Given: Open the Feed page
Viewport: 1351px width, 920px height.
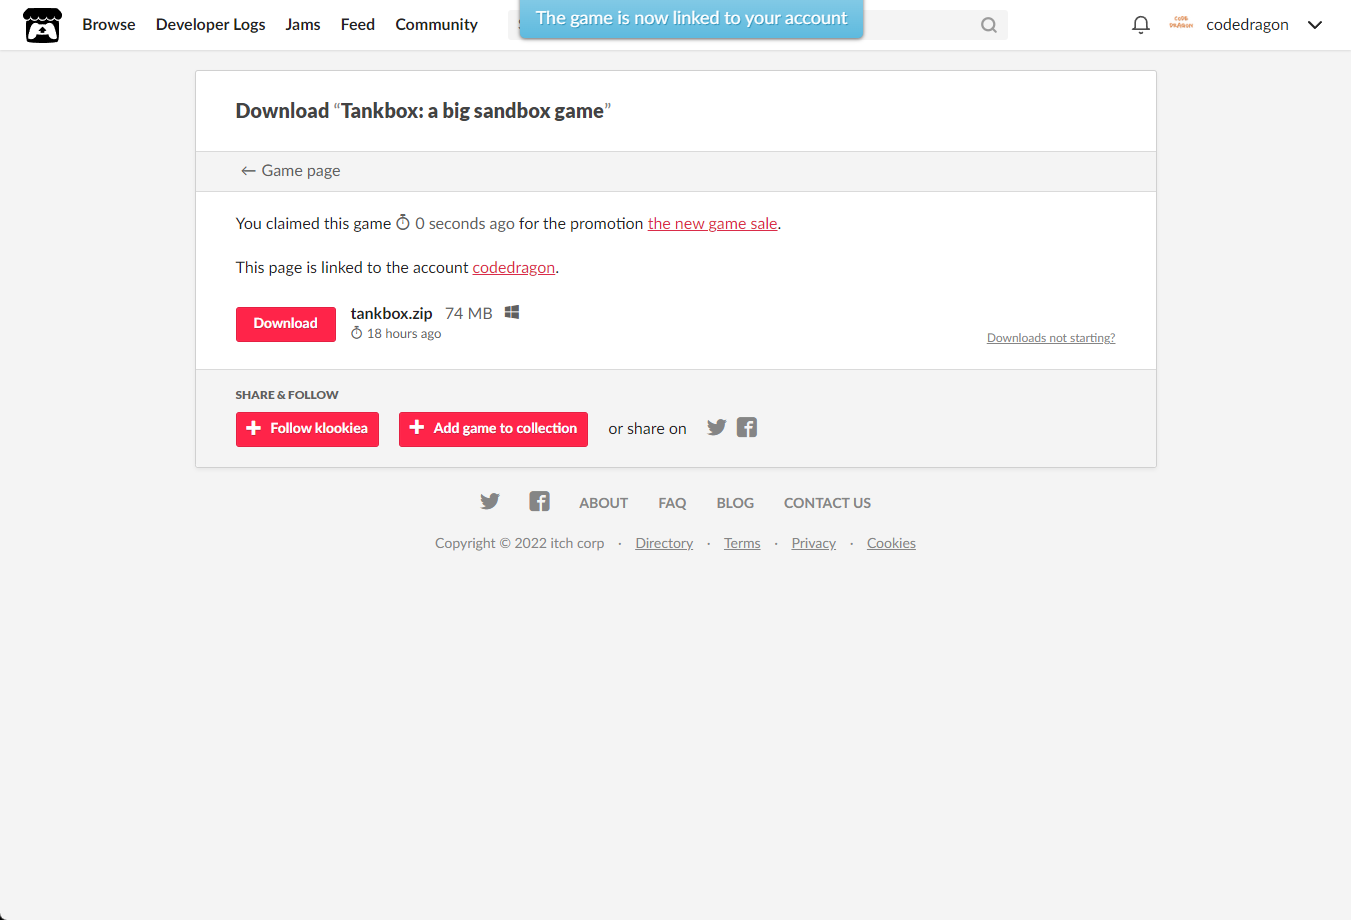Looking at the screenshot, I should [358, 25].
